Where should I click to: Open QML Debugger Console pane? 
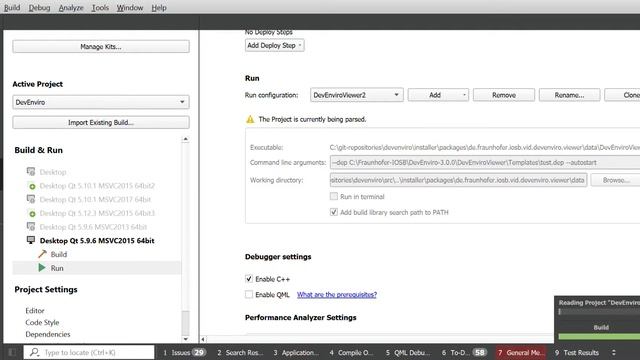408,352
